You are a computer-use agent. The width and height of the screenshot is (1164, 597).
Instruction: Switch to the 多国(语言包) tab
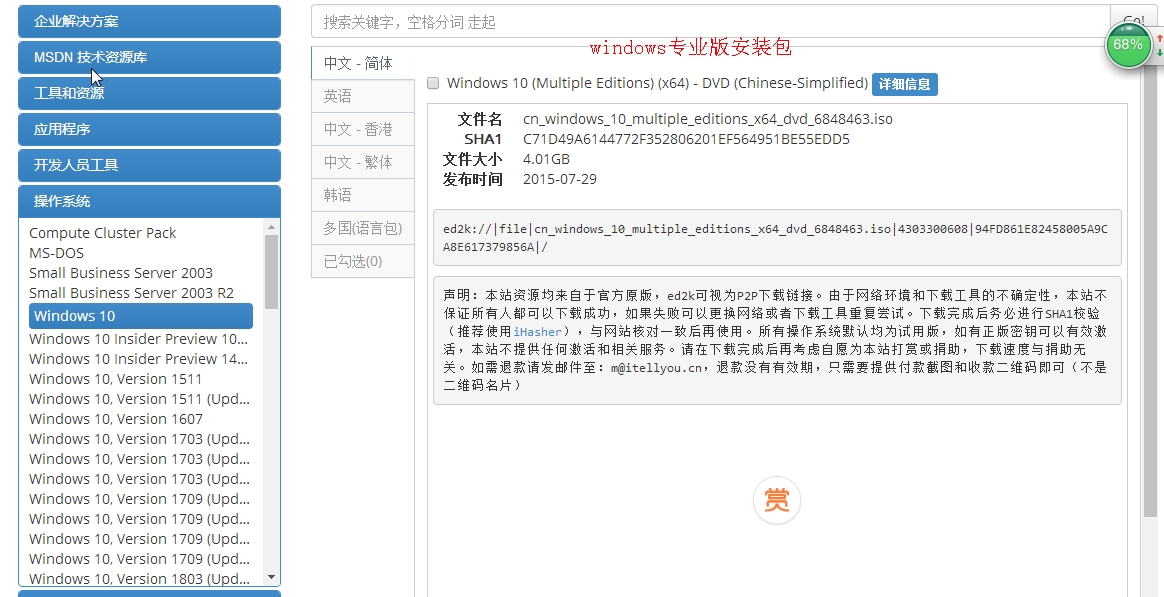click(362, 228)
